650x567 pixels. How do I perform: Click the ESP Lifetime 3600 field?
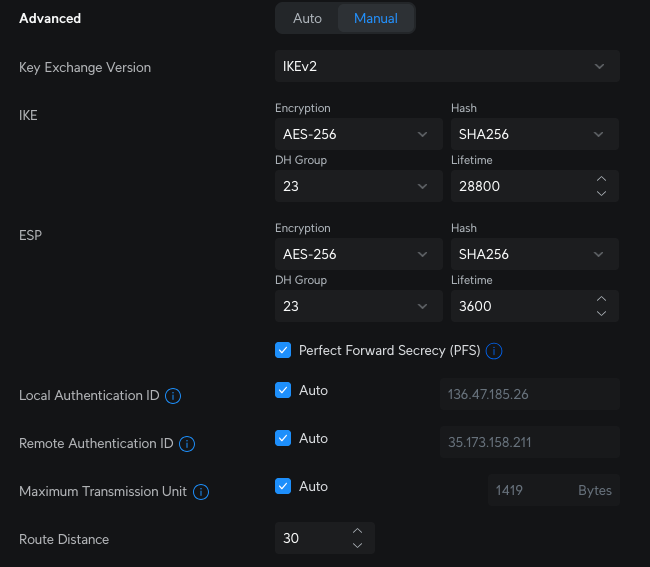click(535, 306)
